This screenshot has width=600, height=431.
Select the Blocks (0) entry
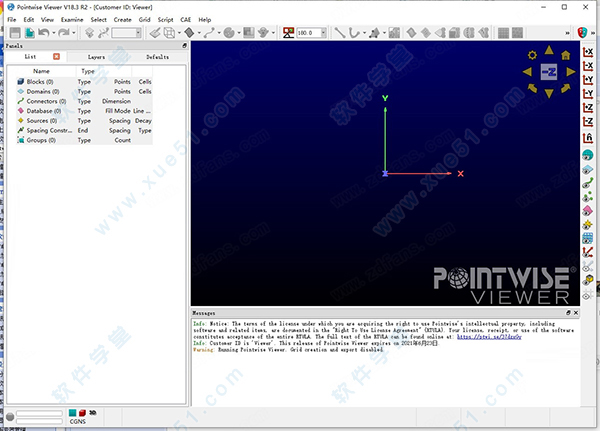[36, 81]
